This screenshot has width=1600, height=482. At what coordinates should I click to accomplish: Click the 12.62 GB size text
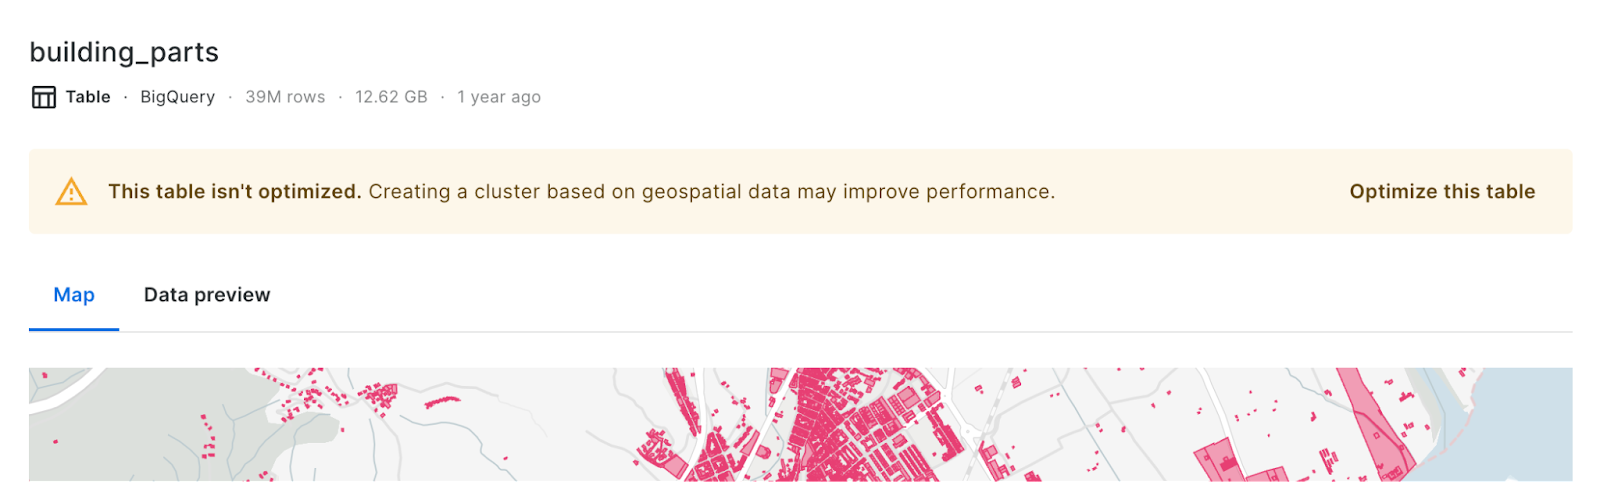[391, 97]
